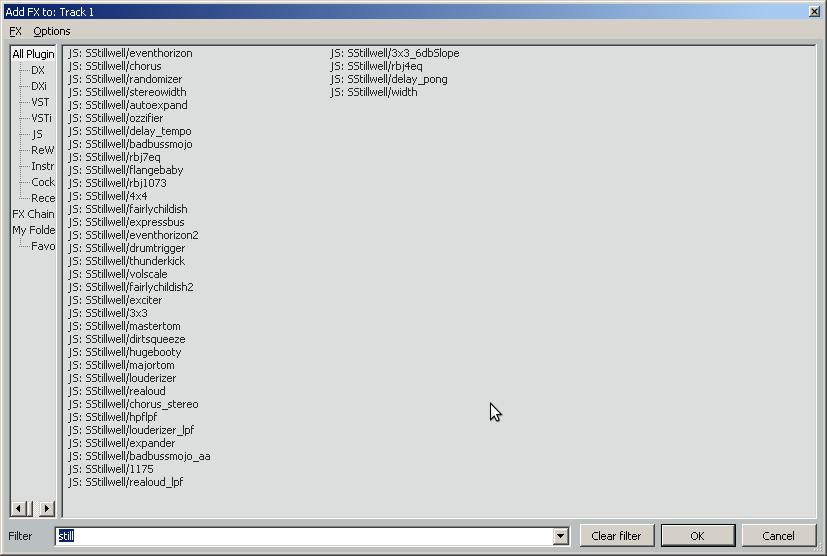Image resolution: width=827 pixels, height=556 pixels.
Task: Select the JS plugin category
Action: [x=37, y=134]
